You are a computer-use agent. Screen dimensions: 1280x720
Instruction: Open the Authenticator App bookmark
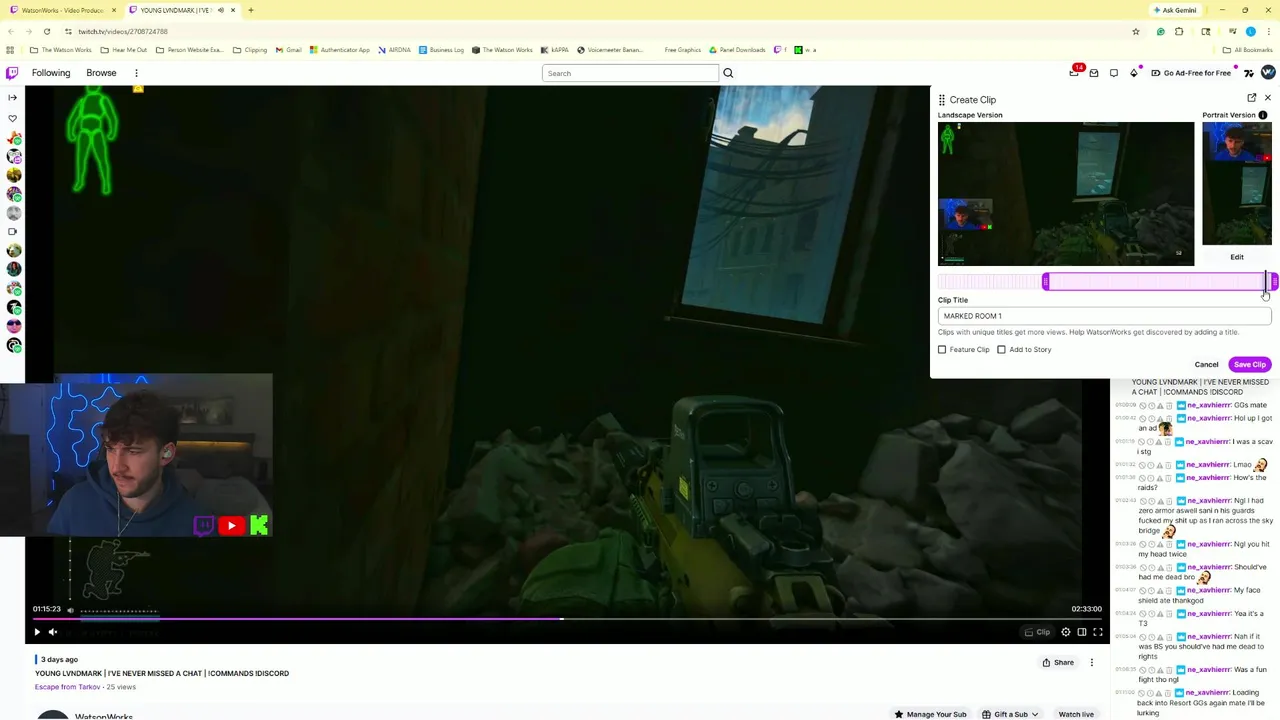click(x=340, y=50)
